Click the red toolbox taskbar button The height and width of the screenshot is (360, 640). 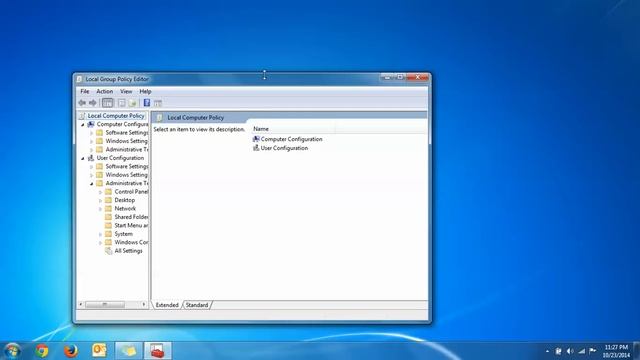point(158,351)
